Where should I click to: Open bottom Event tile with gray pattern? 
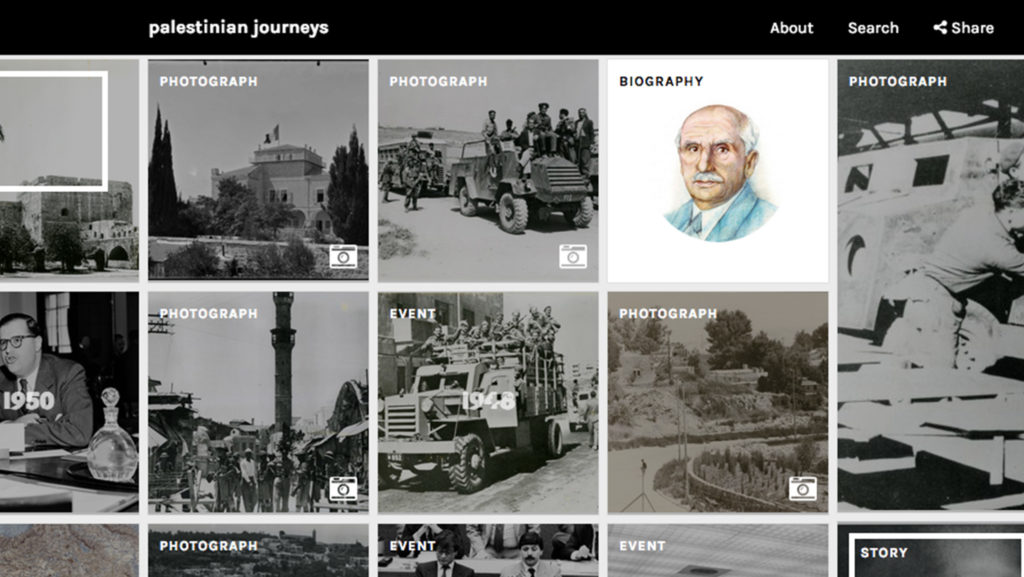pyautogui.click(x=718, y=550)
